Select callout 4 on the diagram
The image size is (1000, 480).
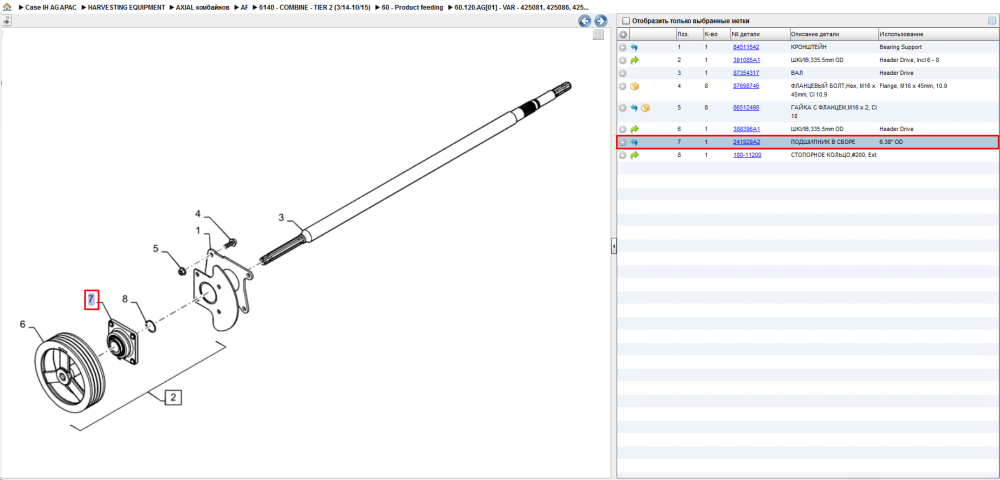[x=198, y=214]
